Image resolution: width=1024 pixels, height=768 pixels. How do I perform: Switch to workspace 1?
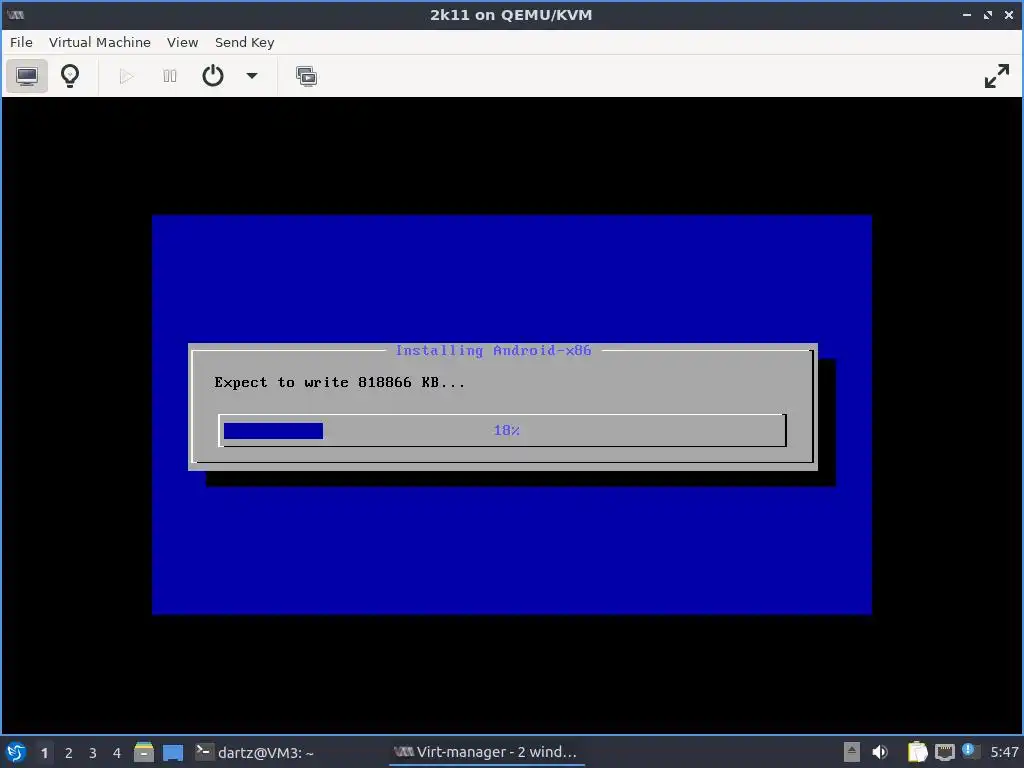point(44,753)
